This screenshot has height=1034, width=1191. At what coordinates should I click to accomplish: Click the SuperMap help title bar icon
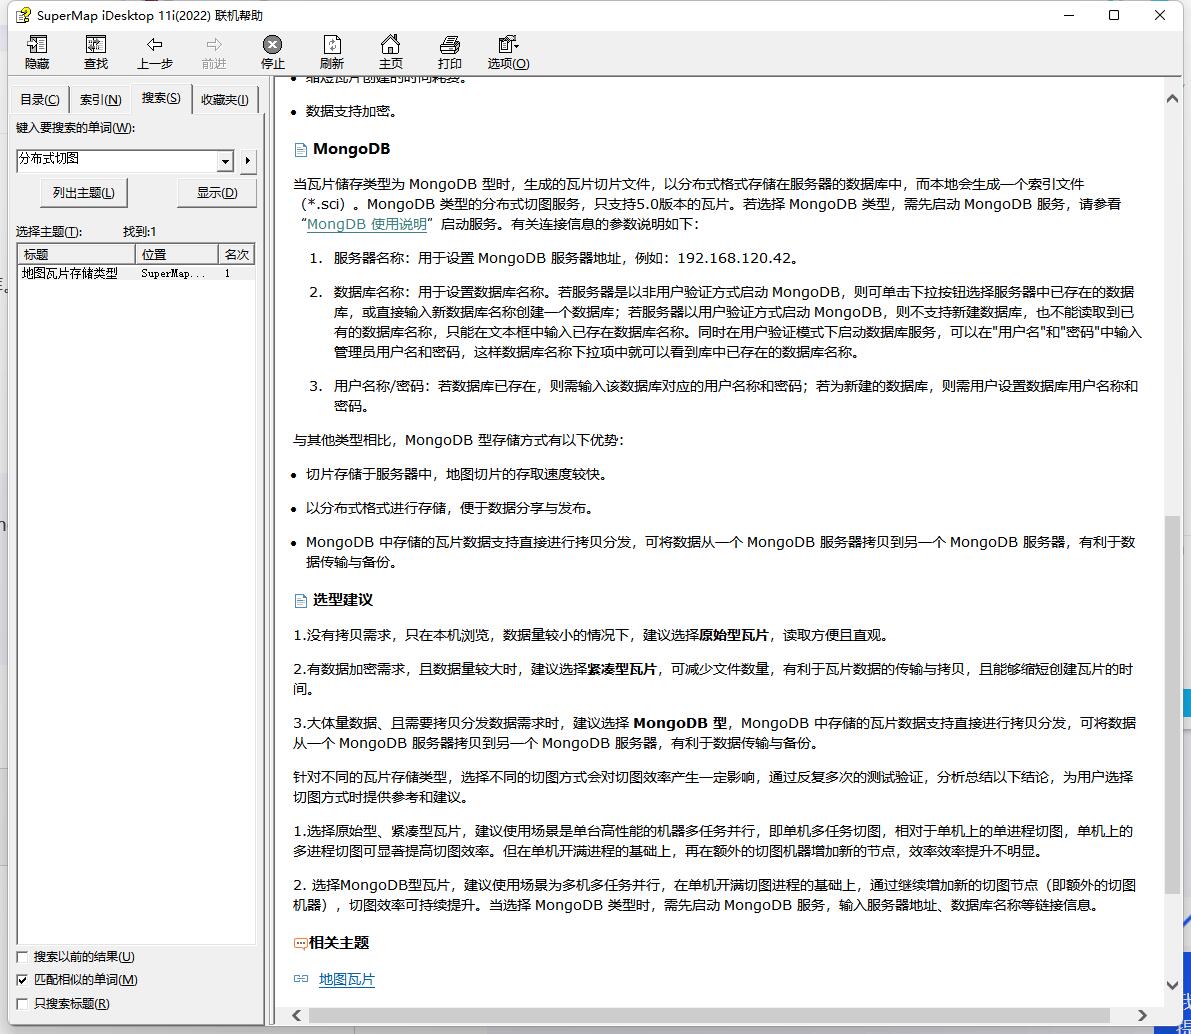click(x=24, y=15)
